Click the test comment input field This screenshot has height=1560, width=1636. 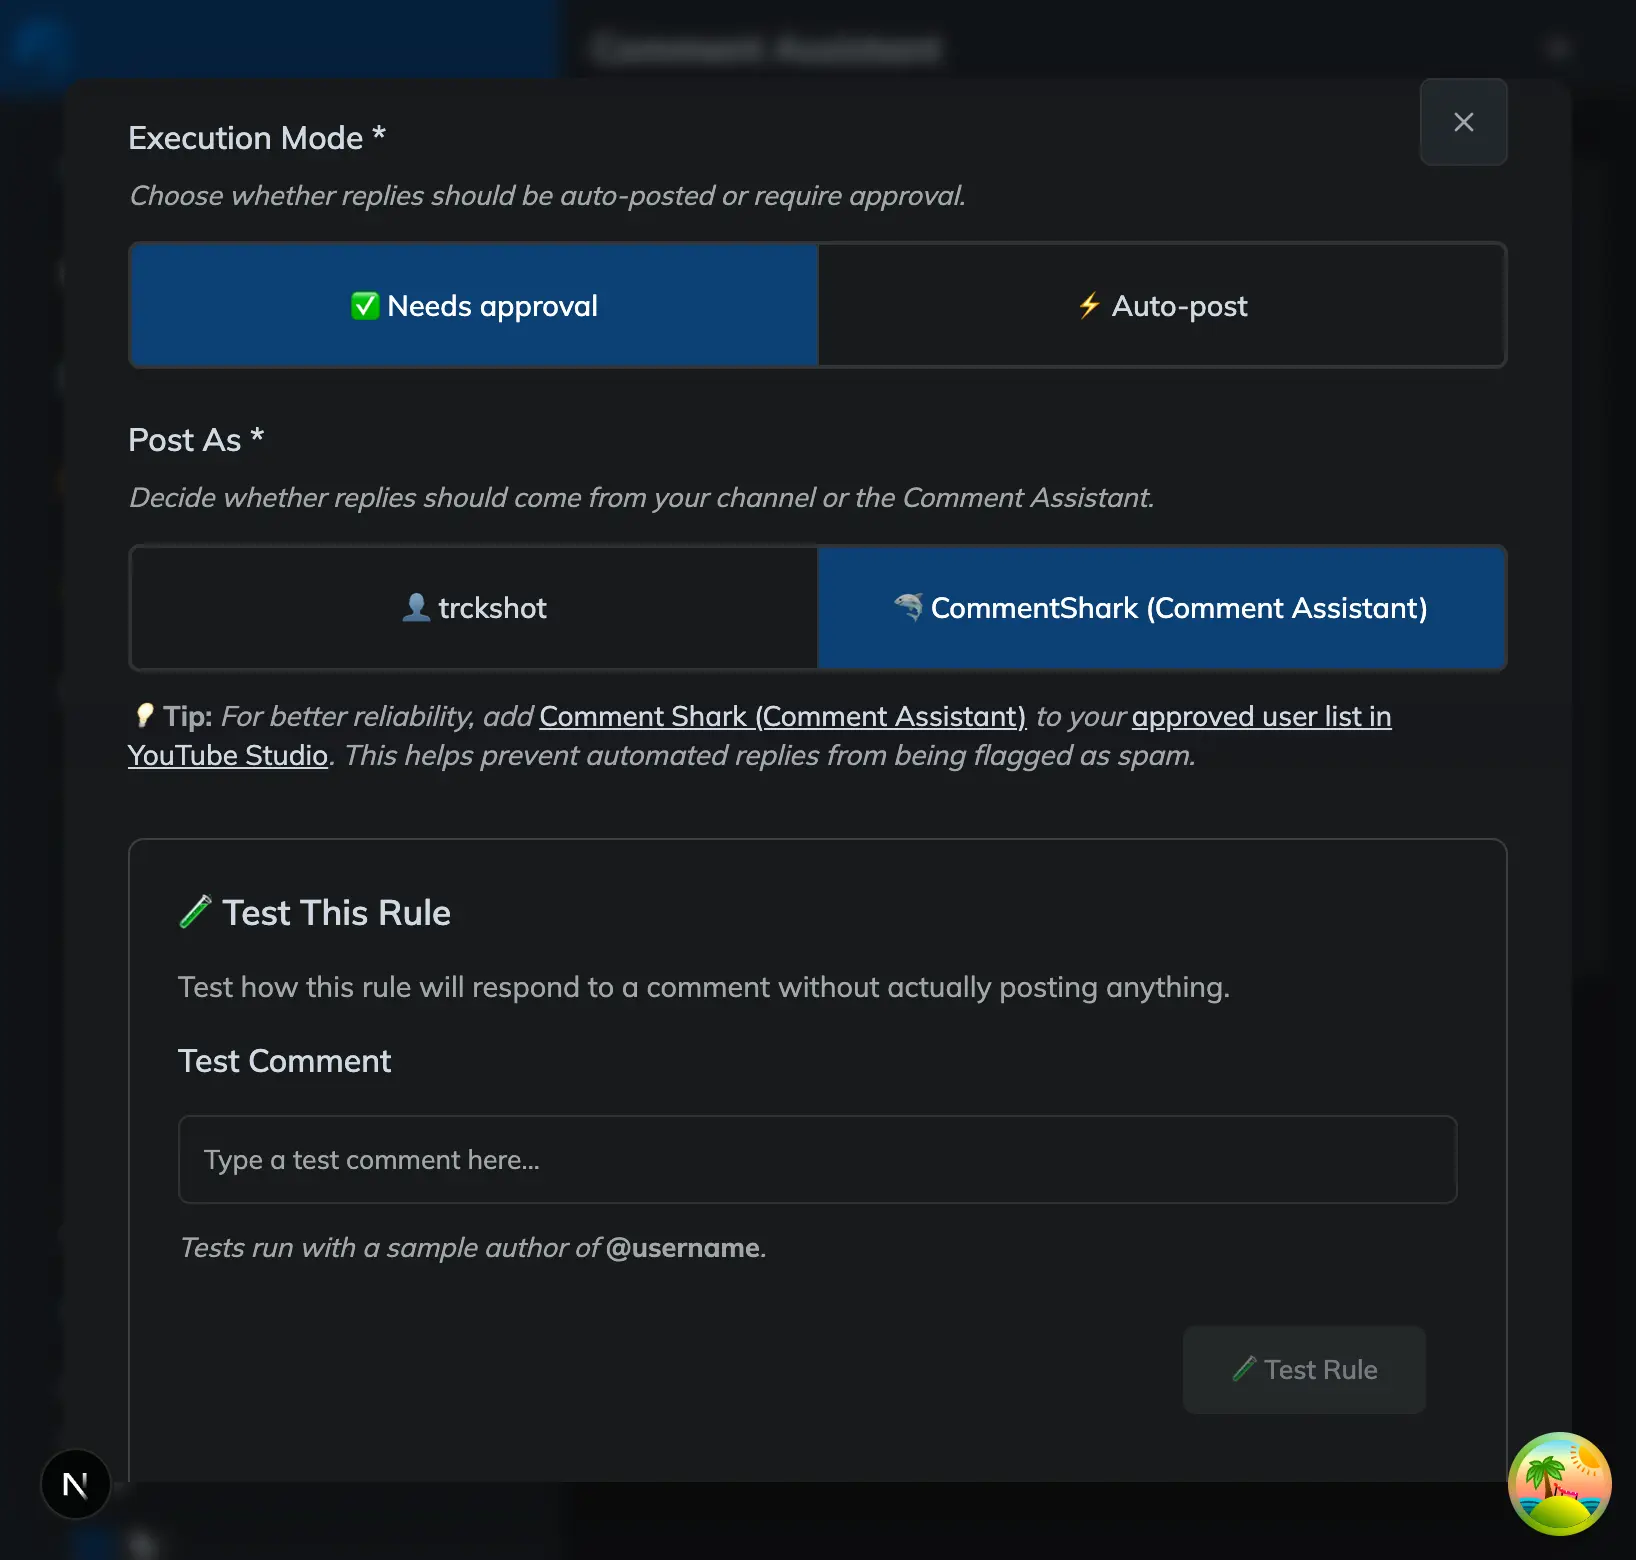coord(817,1159)
